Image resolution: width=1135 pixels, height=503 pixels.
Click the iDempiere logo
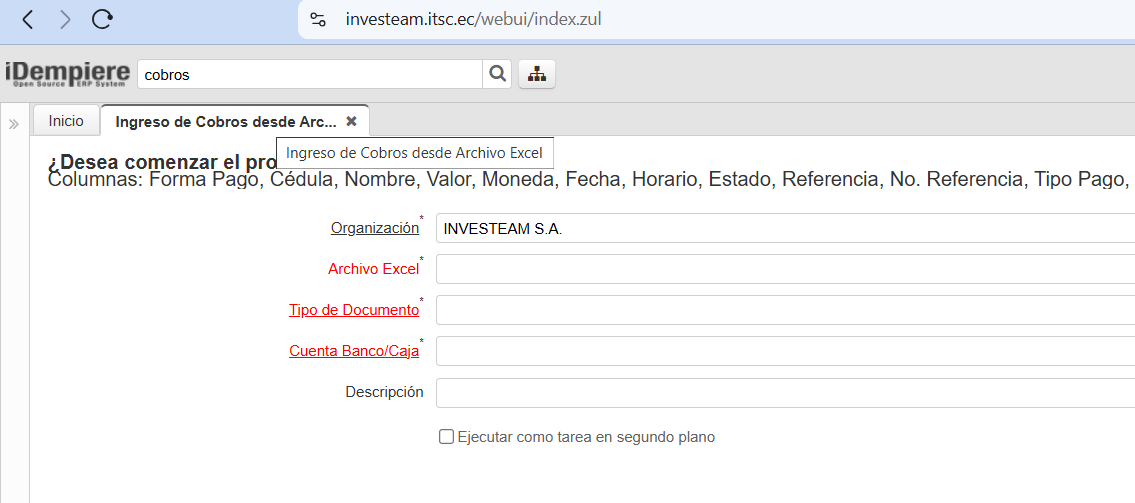(x=67, y=74)
